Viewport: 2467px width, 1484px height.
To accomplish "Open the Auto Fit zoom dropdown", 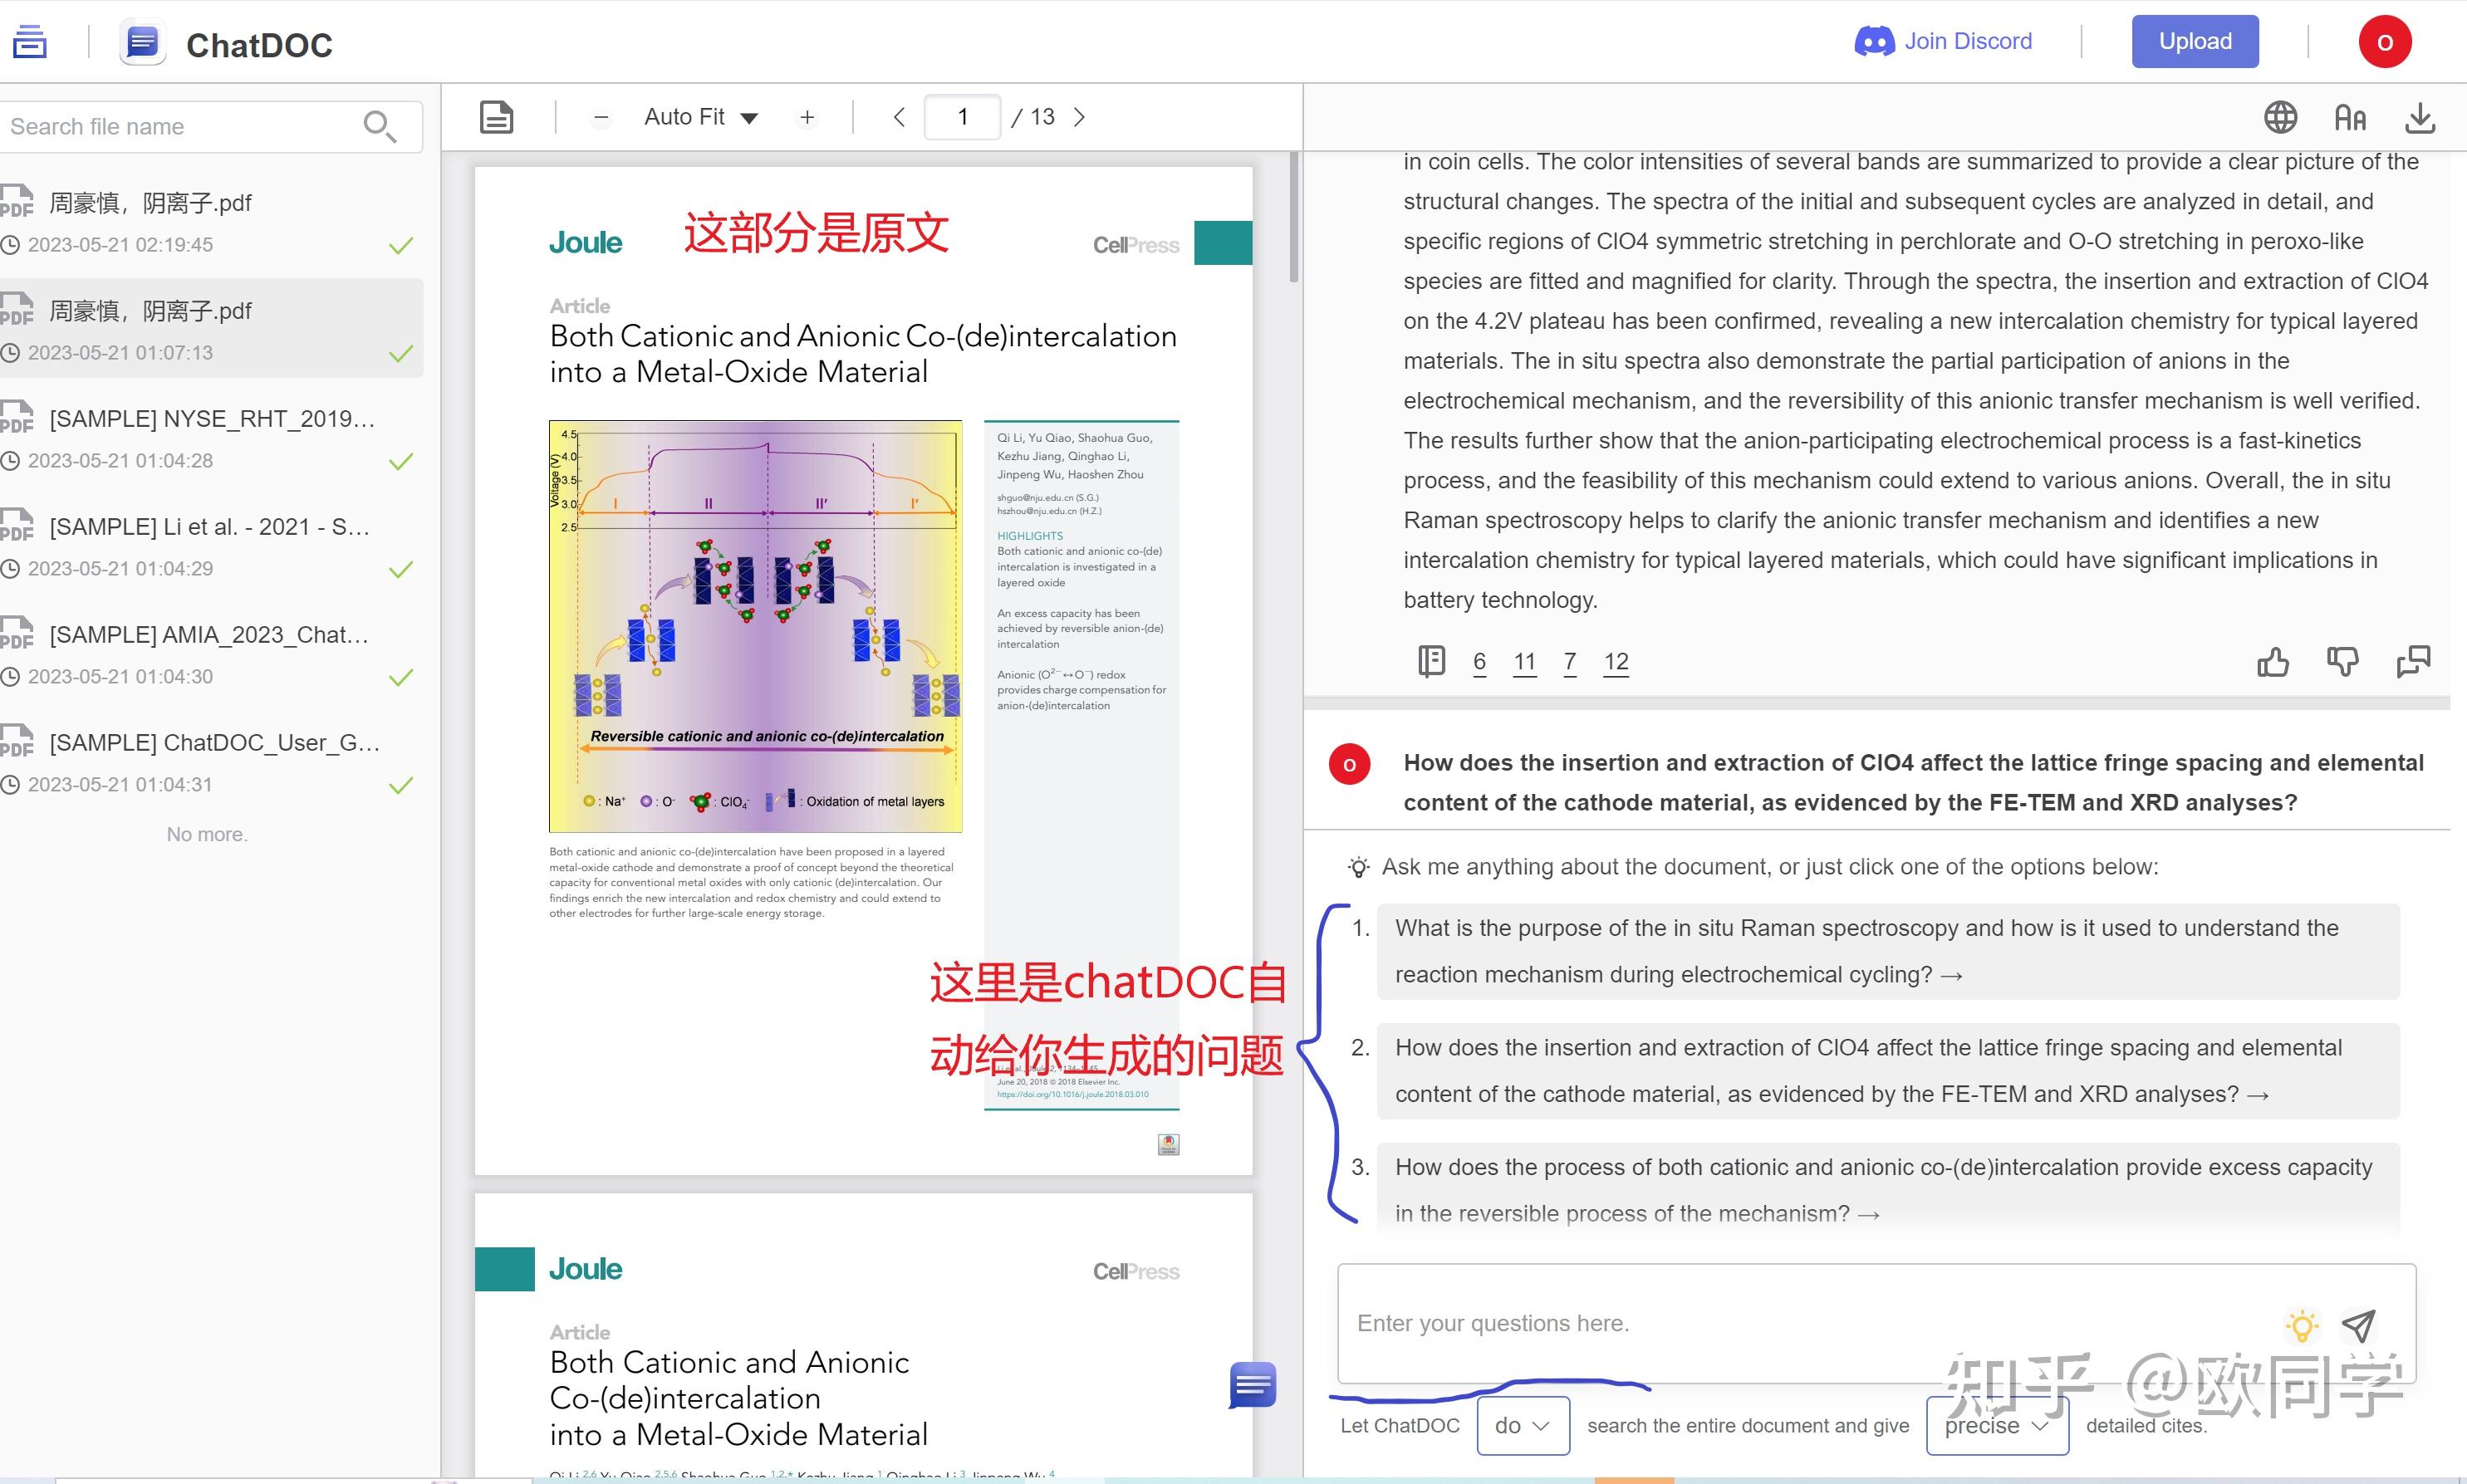I will tap(701, 117).
